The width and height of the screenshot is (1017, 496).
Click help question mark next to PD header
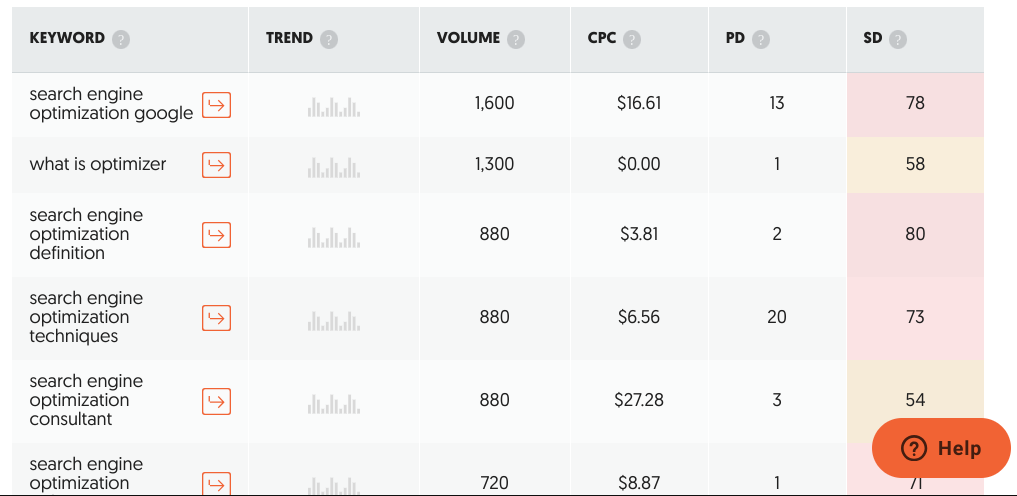pyautogui.click(x=761, y=40)
